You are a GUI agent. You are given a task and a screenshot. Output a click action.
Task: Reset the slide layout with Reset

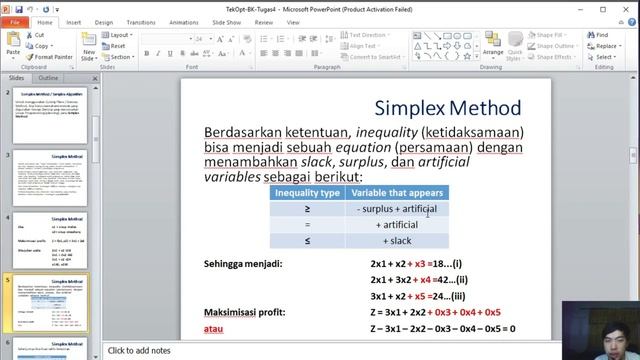click(113, 46)
